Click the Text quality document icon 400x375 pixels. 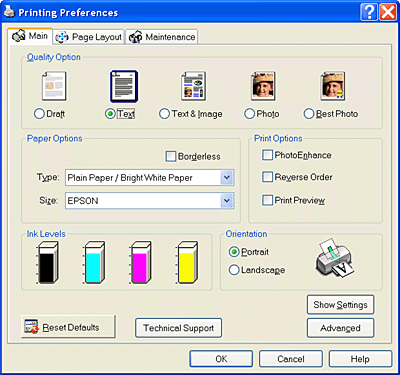124,86
